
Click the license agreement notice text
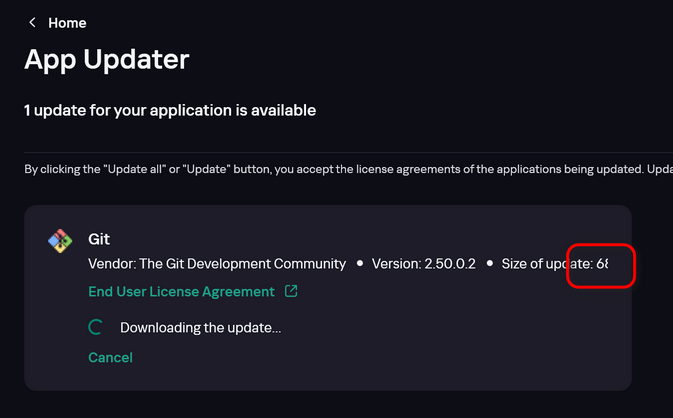click(x=349, y=169)
